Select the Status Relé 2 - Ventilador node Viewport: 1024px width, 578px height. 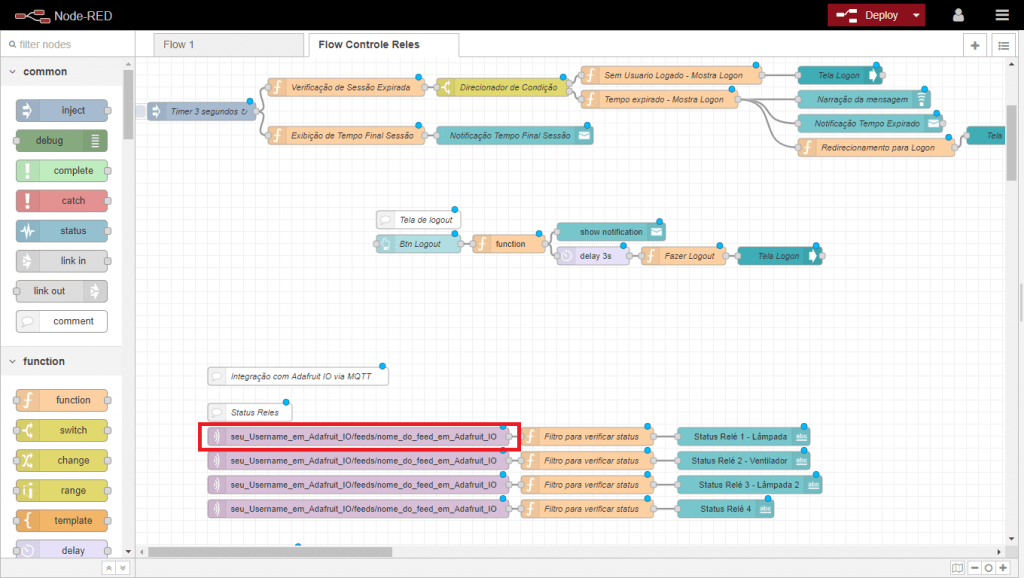coord(743,460)
